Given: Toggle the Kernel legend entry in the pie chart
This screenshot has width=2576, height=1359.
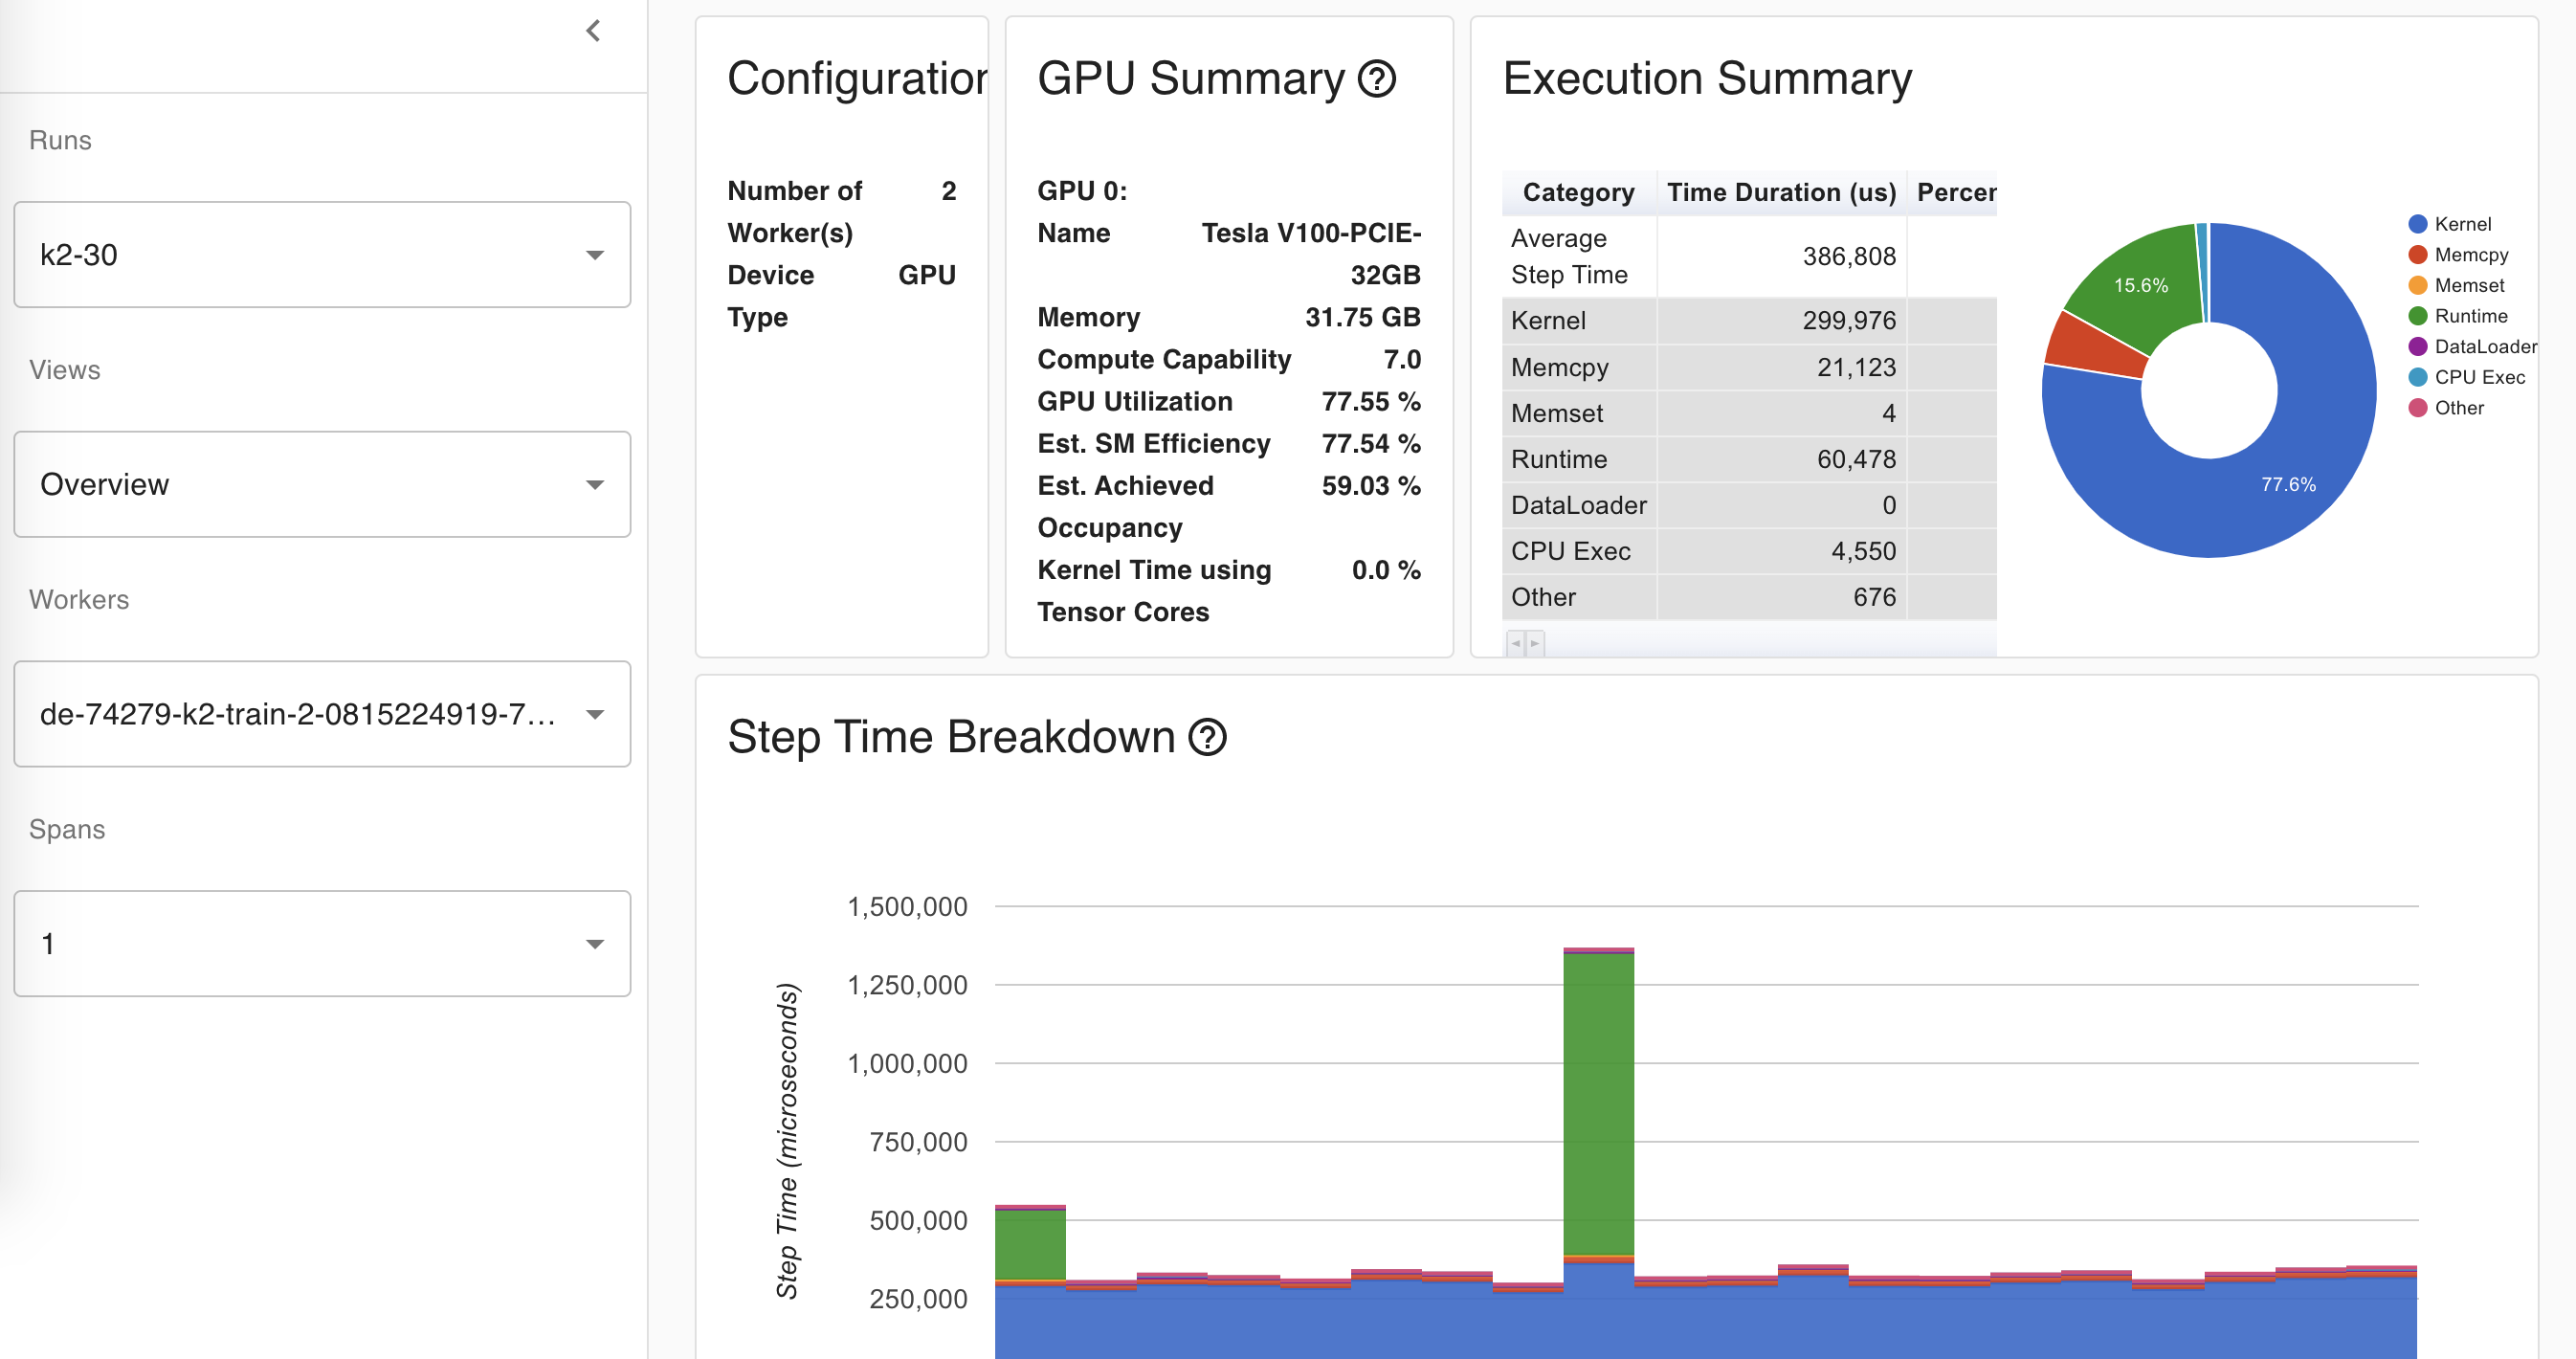Looking at the screenshot, I should [x=2461, y=224].
